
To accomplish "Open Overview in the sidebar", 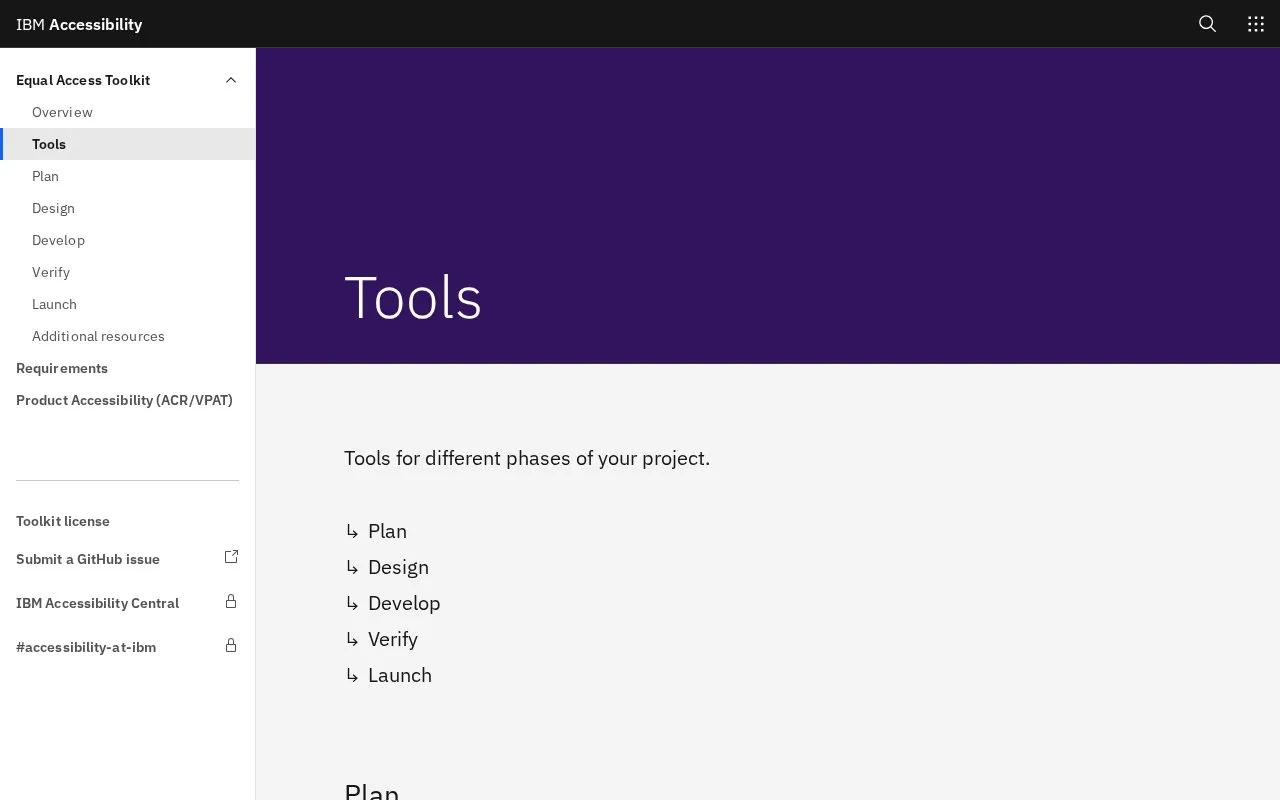I will pos(128,112).
